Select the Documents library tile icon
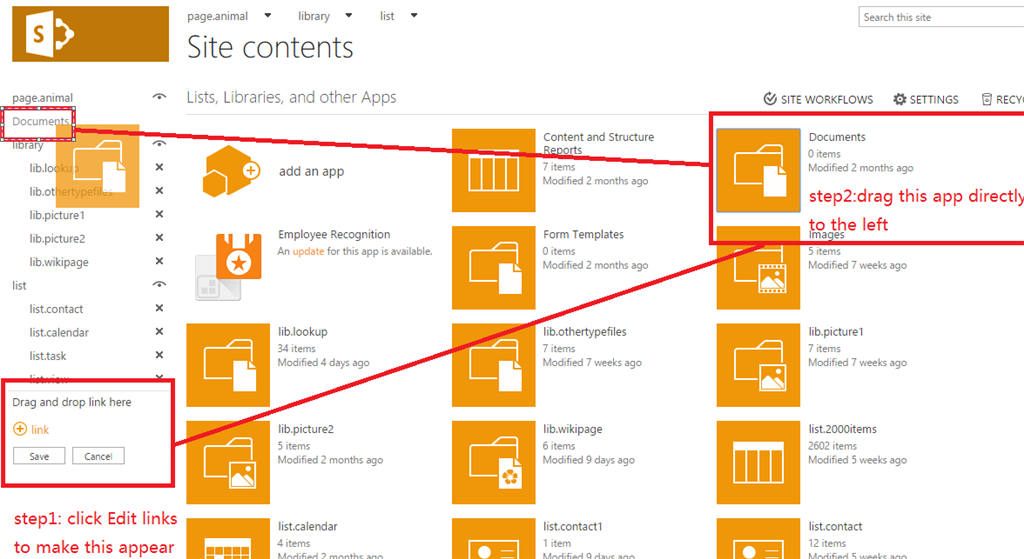Screen dimensions: 1024x559 click(x=758, y=170)
